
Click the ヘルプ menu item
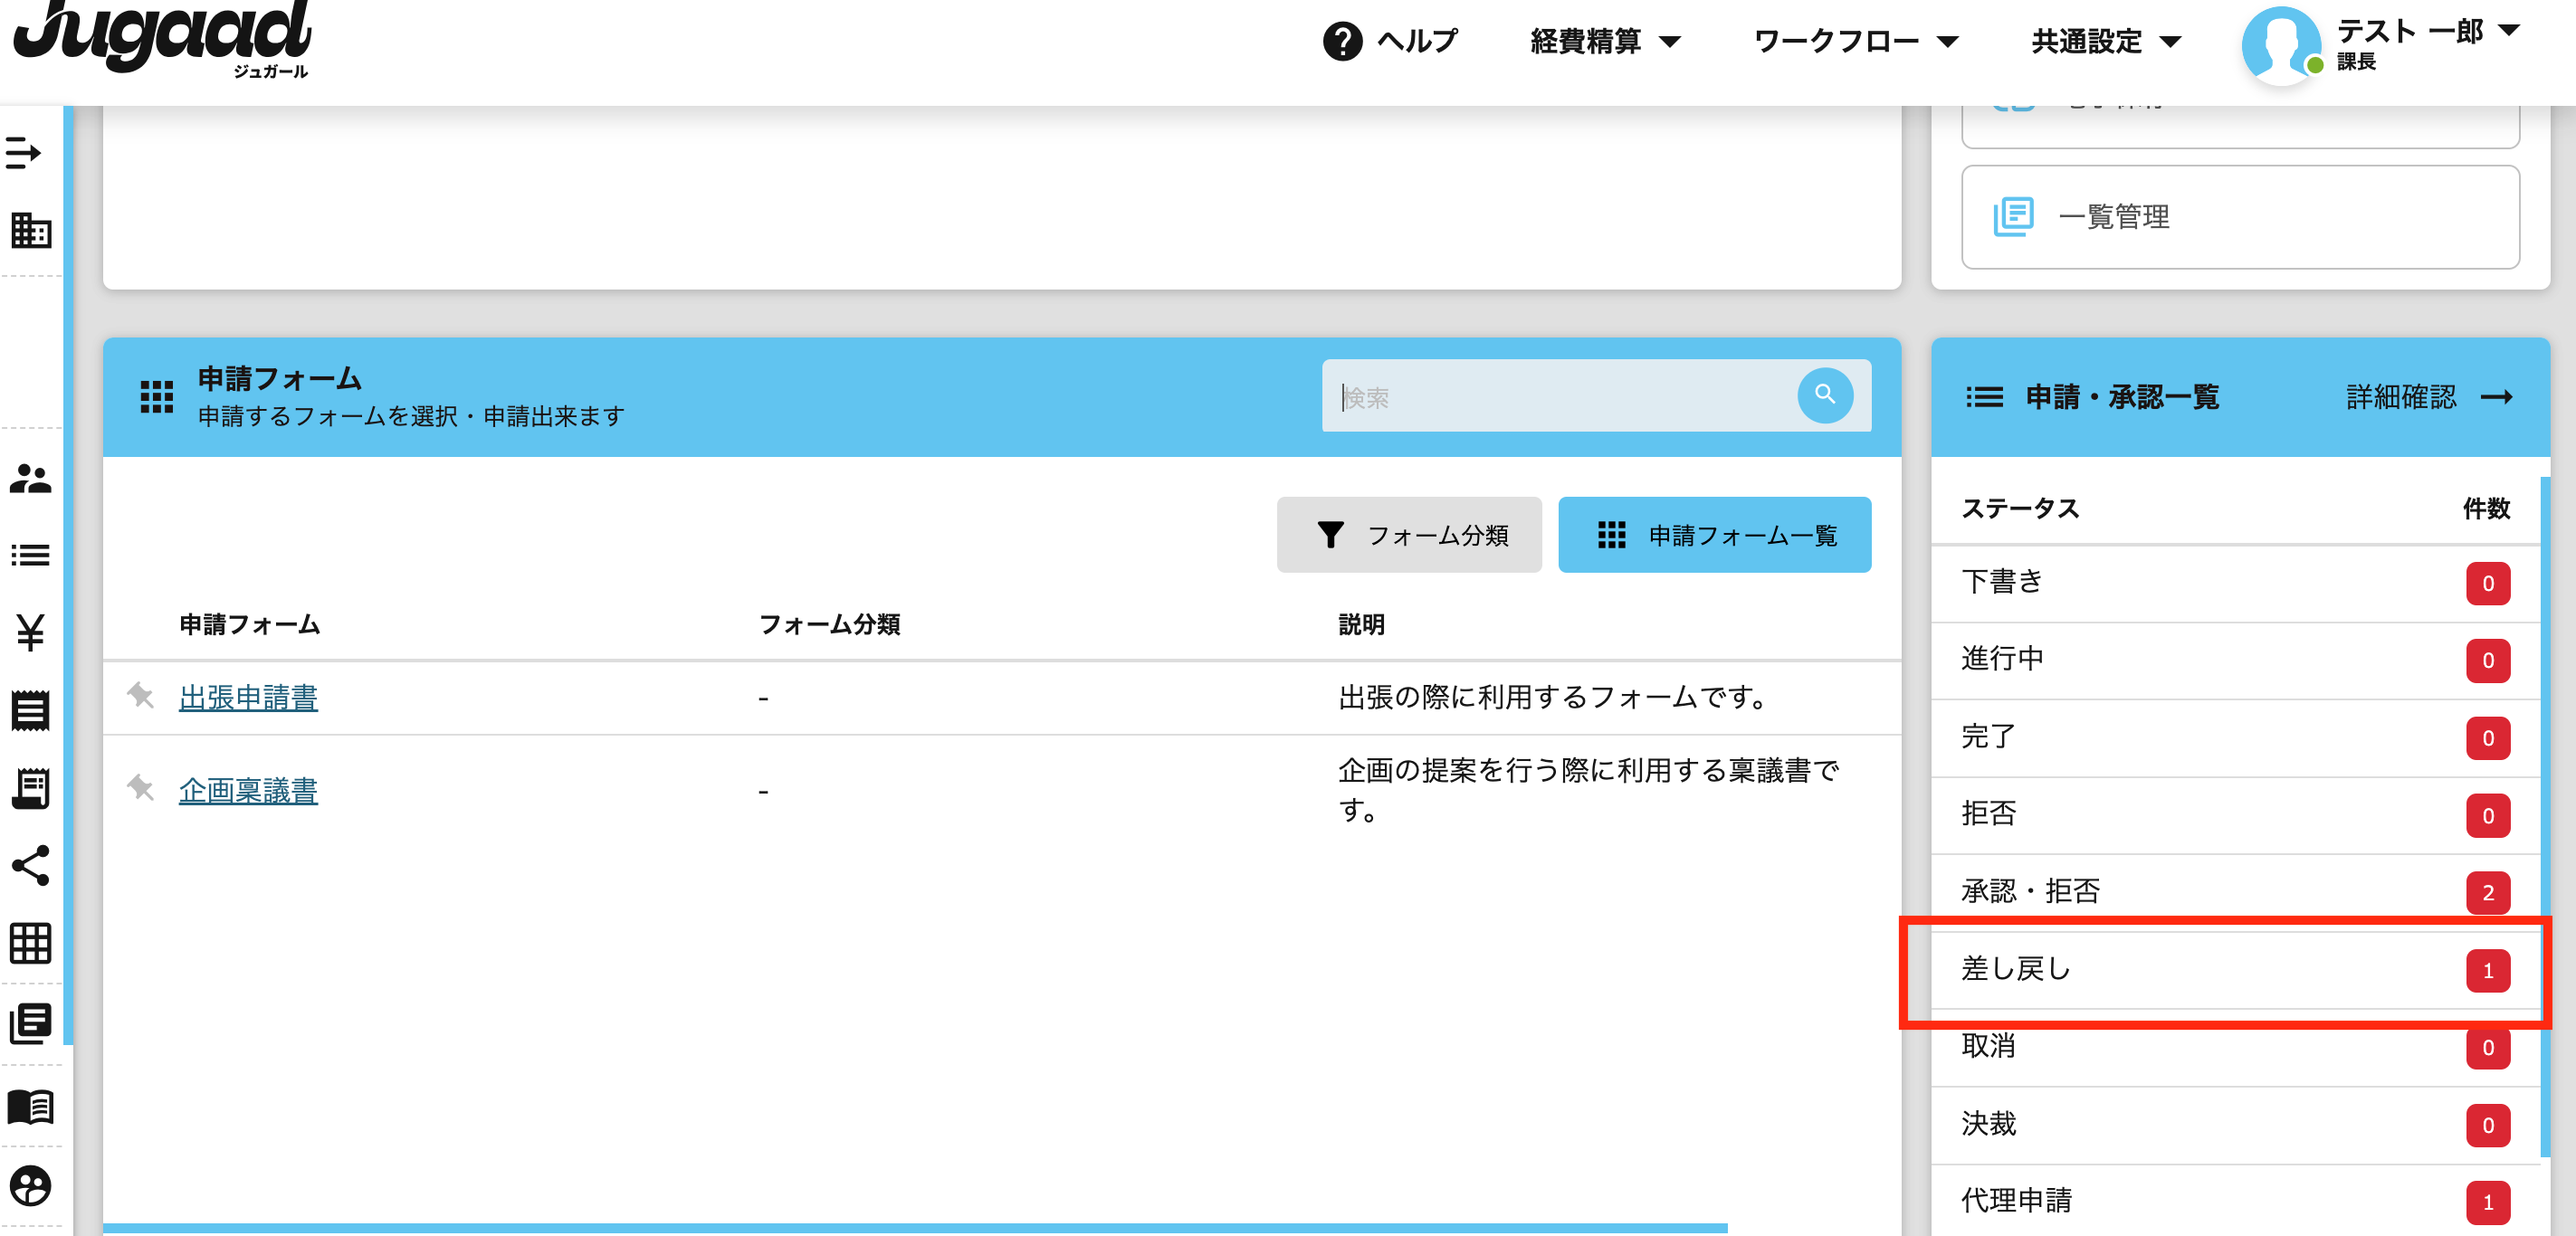pos(1388,43)
